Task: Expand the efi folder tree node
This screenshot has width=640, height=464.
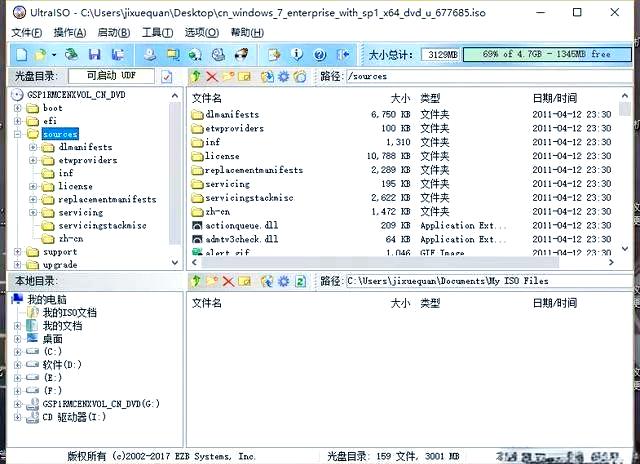Action: (x=18, y=121)
